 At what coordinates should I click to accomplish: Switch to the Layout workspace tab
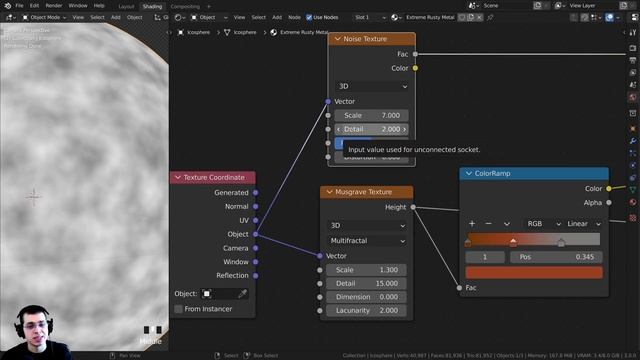(x=126, y=7)
